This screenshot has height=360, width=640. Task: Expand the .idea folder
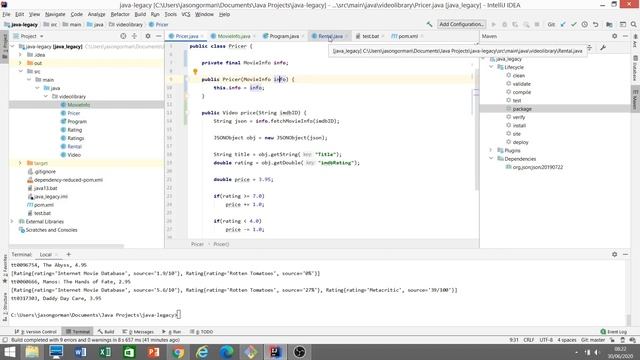(x=20, y=55)
